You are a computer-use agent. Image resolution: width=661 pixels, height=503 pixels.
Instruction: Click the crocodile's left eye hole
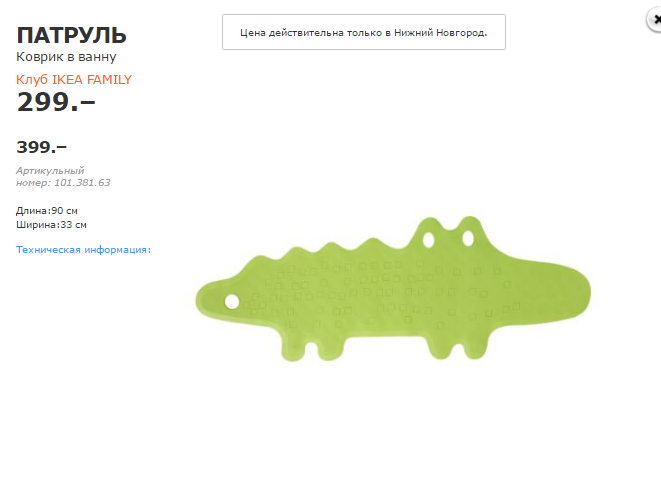click(428, 240)
